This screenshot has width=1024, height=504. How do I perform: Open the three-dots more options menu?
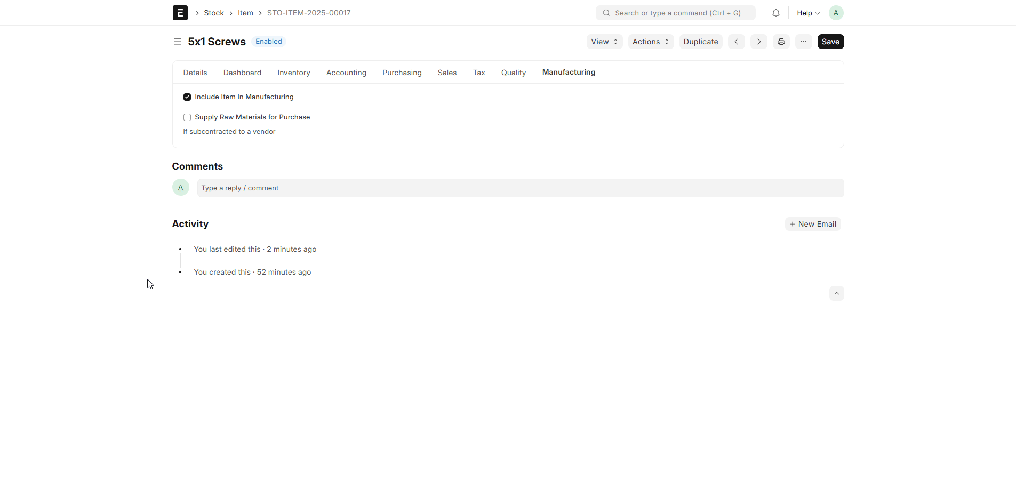point(803,42)
